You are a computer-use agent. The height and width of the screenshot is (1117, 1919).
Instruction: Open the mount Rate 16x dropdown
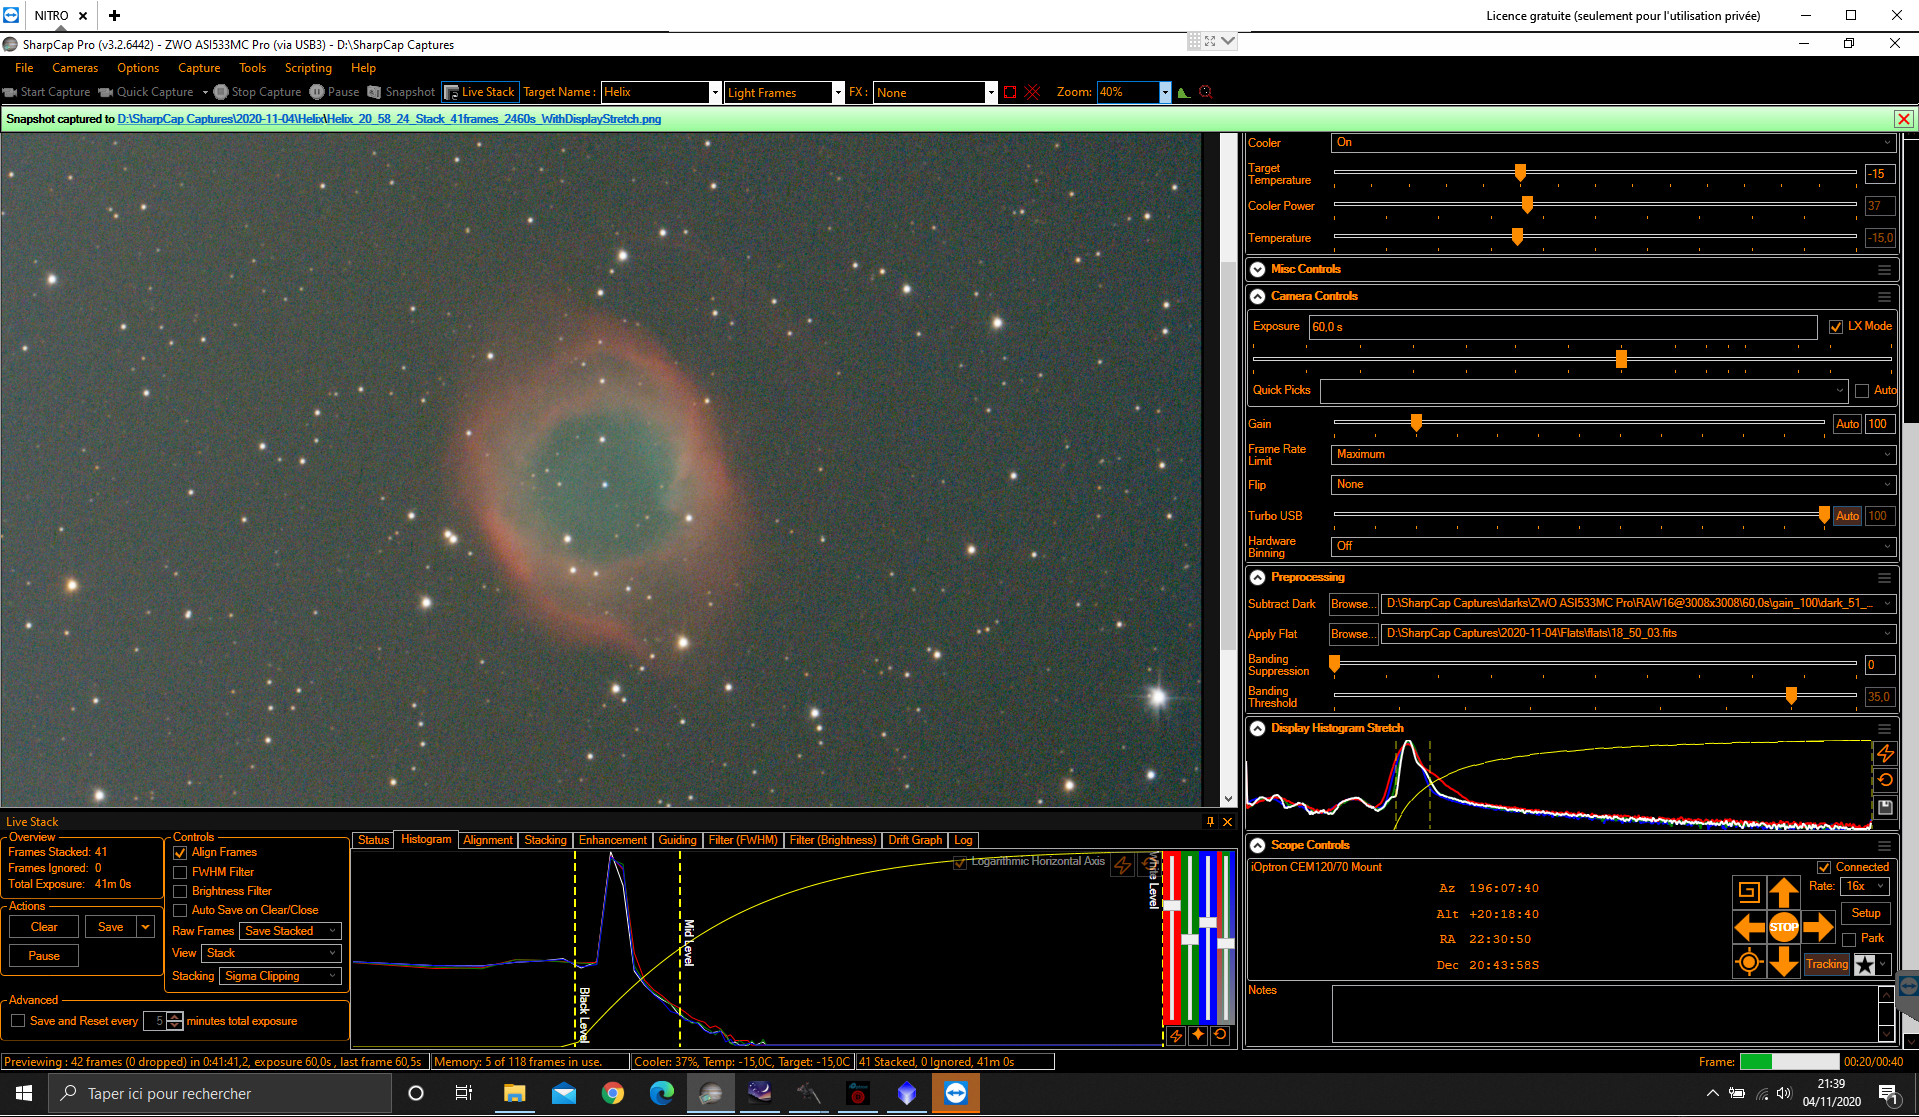1864,886
